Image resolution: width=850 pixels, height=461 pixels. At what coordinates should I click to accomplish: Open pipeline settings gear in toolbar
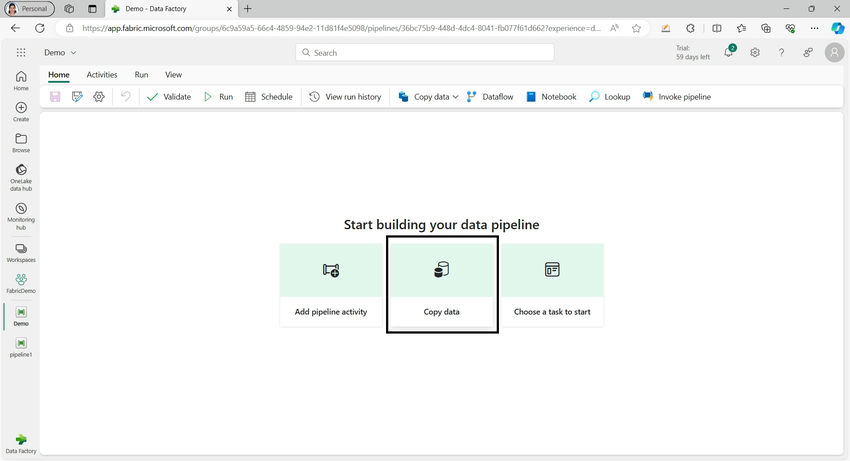[99, 97]
